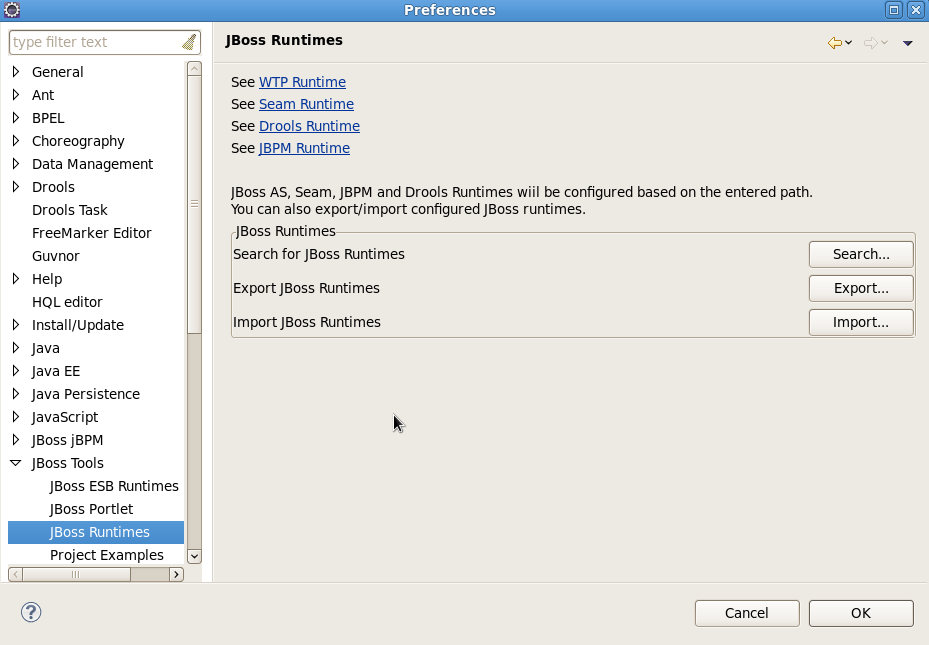Expand the Java tree node
929x645 pixels.
pos(16,348)
